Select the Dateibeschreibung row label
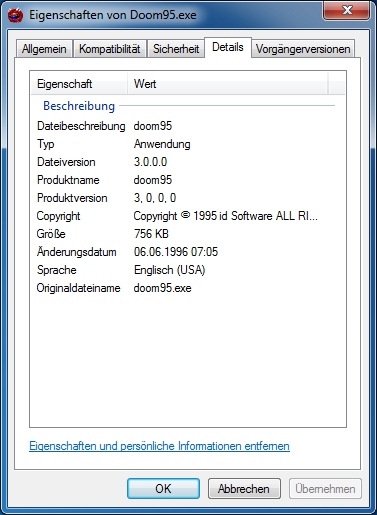Image resolution: width=377 pixels, height=515 pixels. pyautogui.click(x=81, y=126)
